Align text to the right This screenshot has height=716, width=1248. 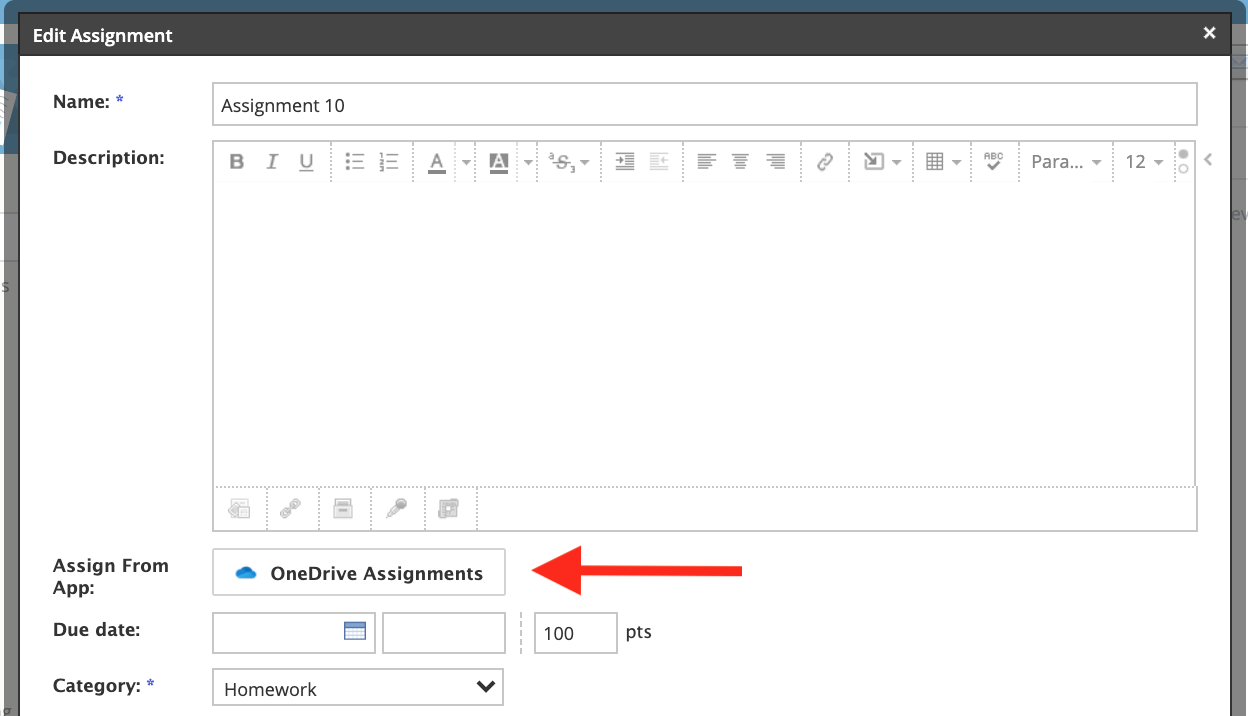[x=776, y=161]
